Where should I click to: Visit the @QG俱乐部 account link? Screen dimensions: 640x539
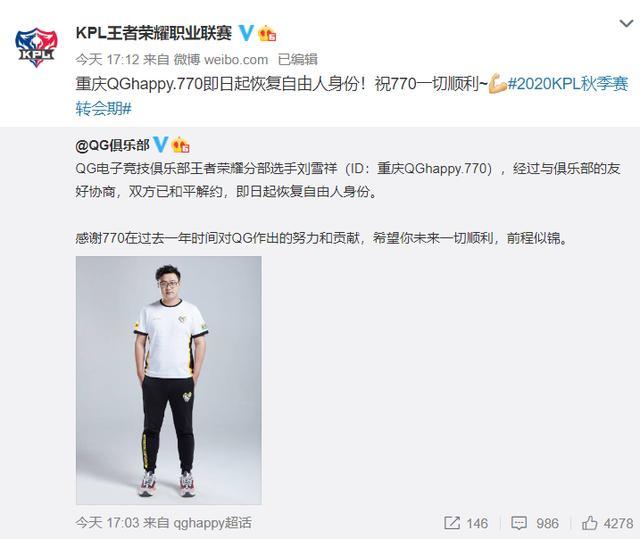pyautogui.click(x=112, y=145)
